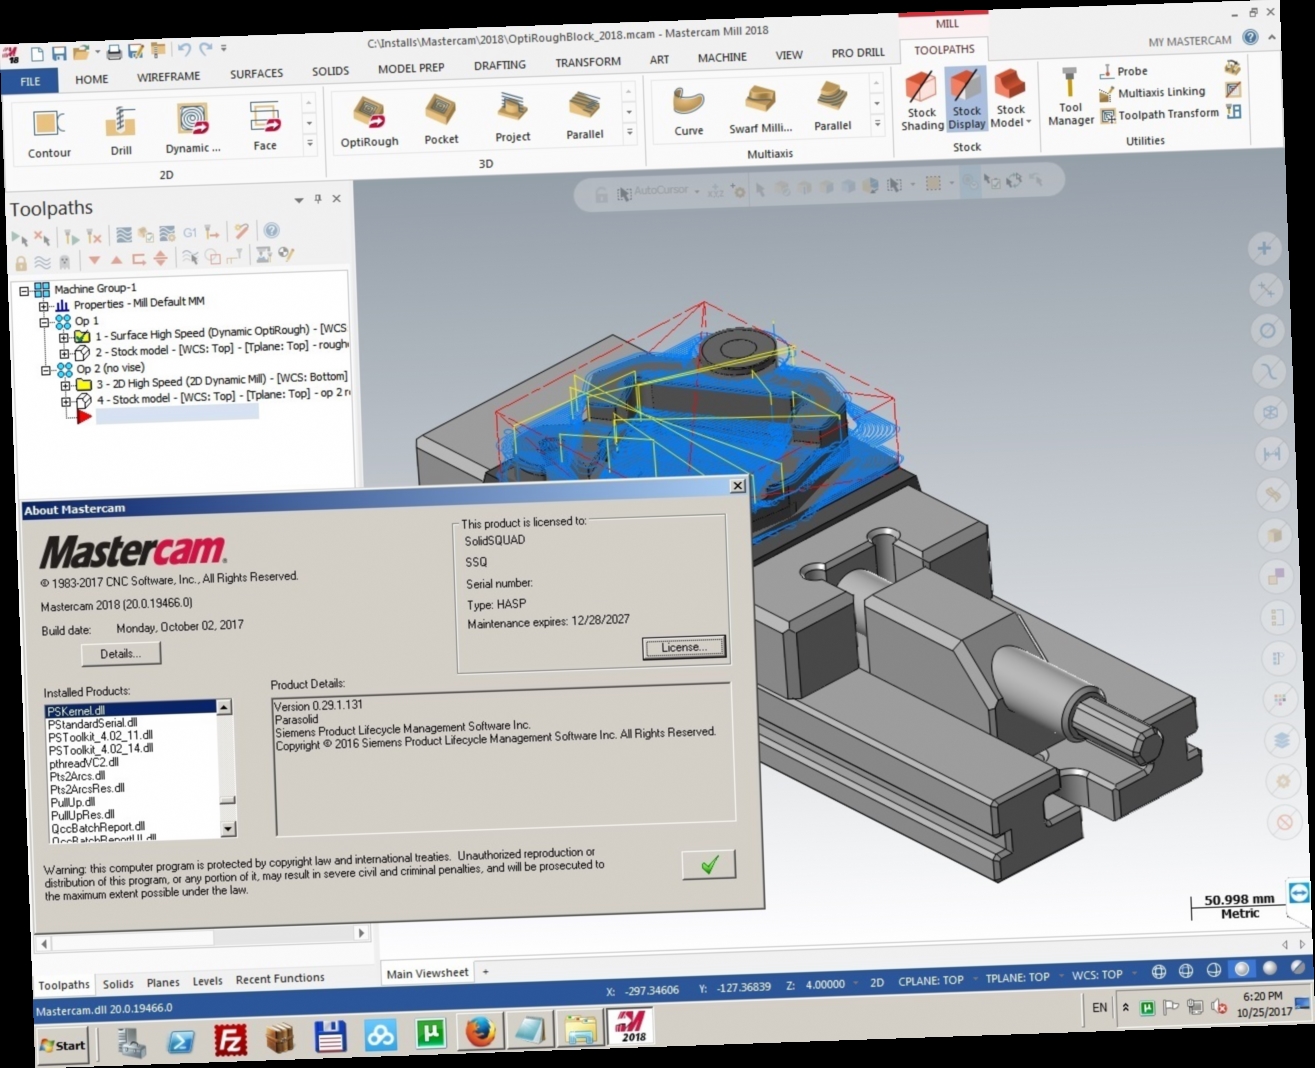
Task: Click the Installed Products scroll-down arrow
Action: pyautogui.click(x=228, y=828)
